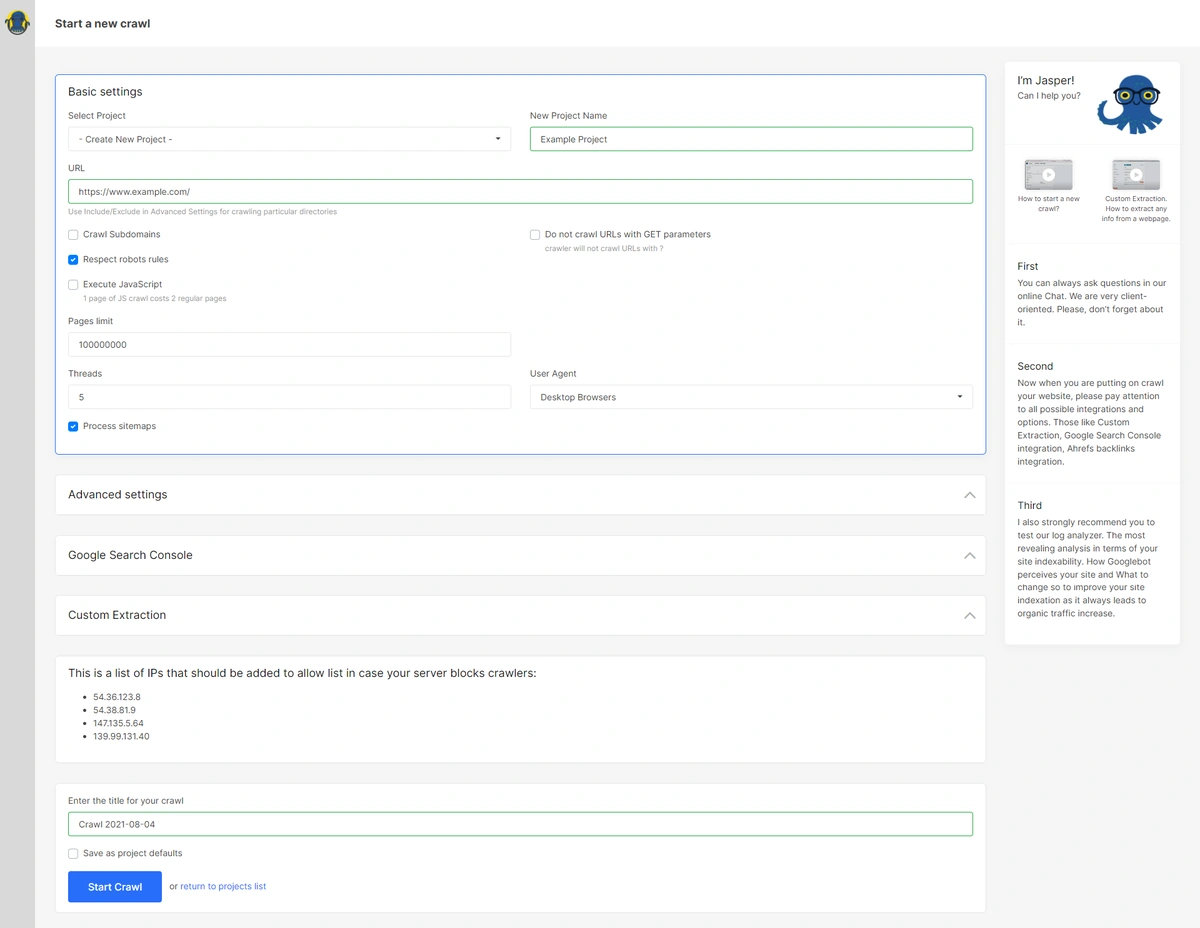1200x928 pixels.
Task: Open the User Agent dropdown
Action: click(751, 396)
